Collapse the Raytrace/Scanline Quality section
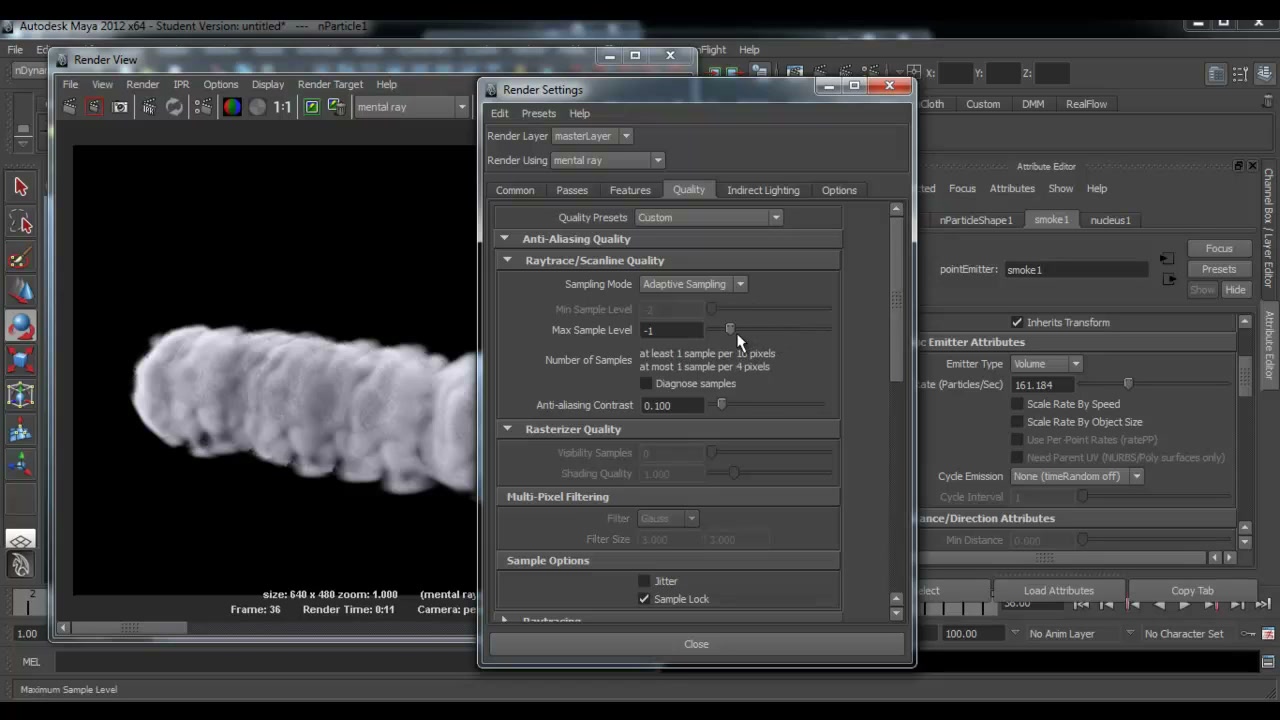This screenshot has height=720, width=1280. point(507,260)
